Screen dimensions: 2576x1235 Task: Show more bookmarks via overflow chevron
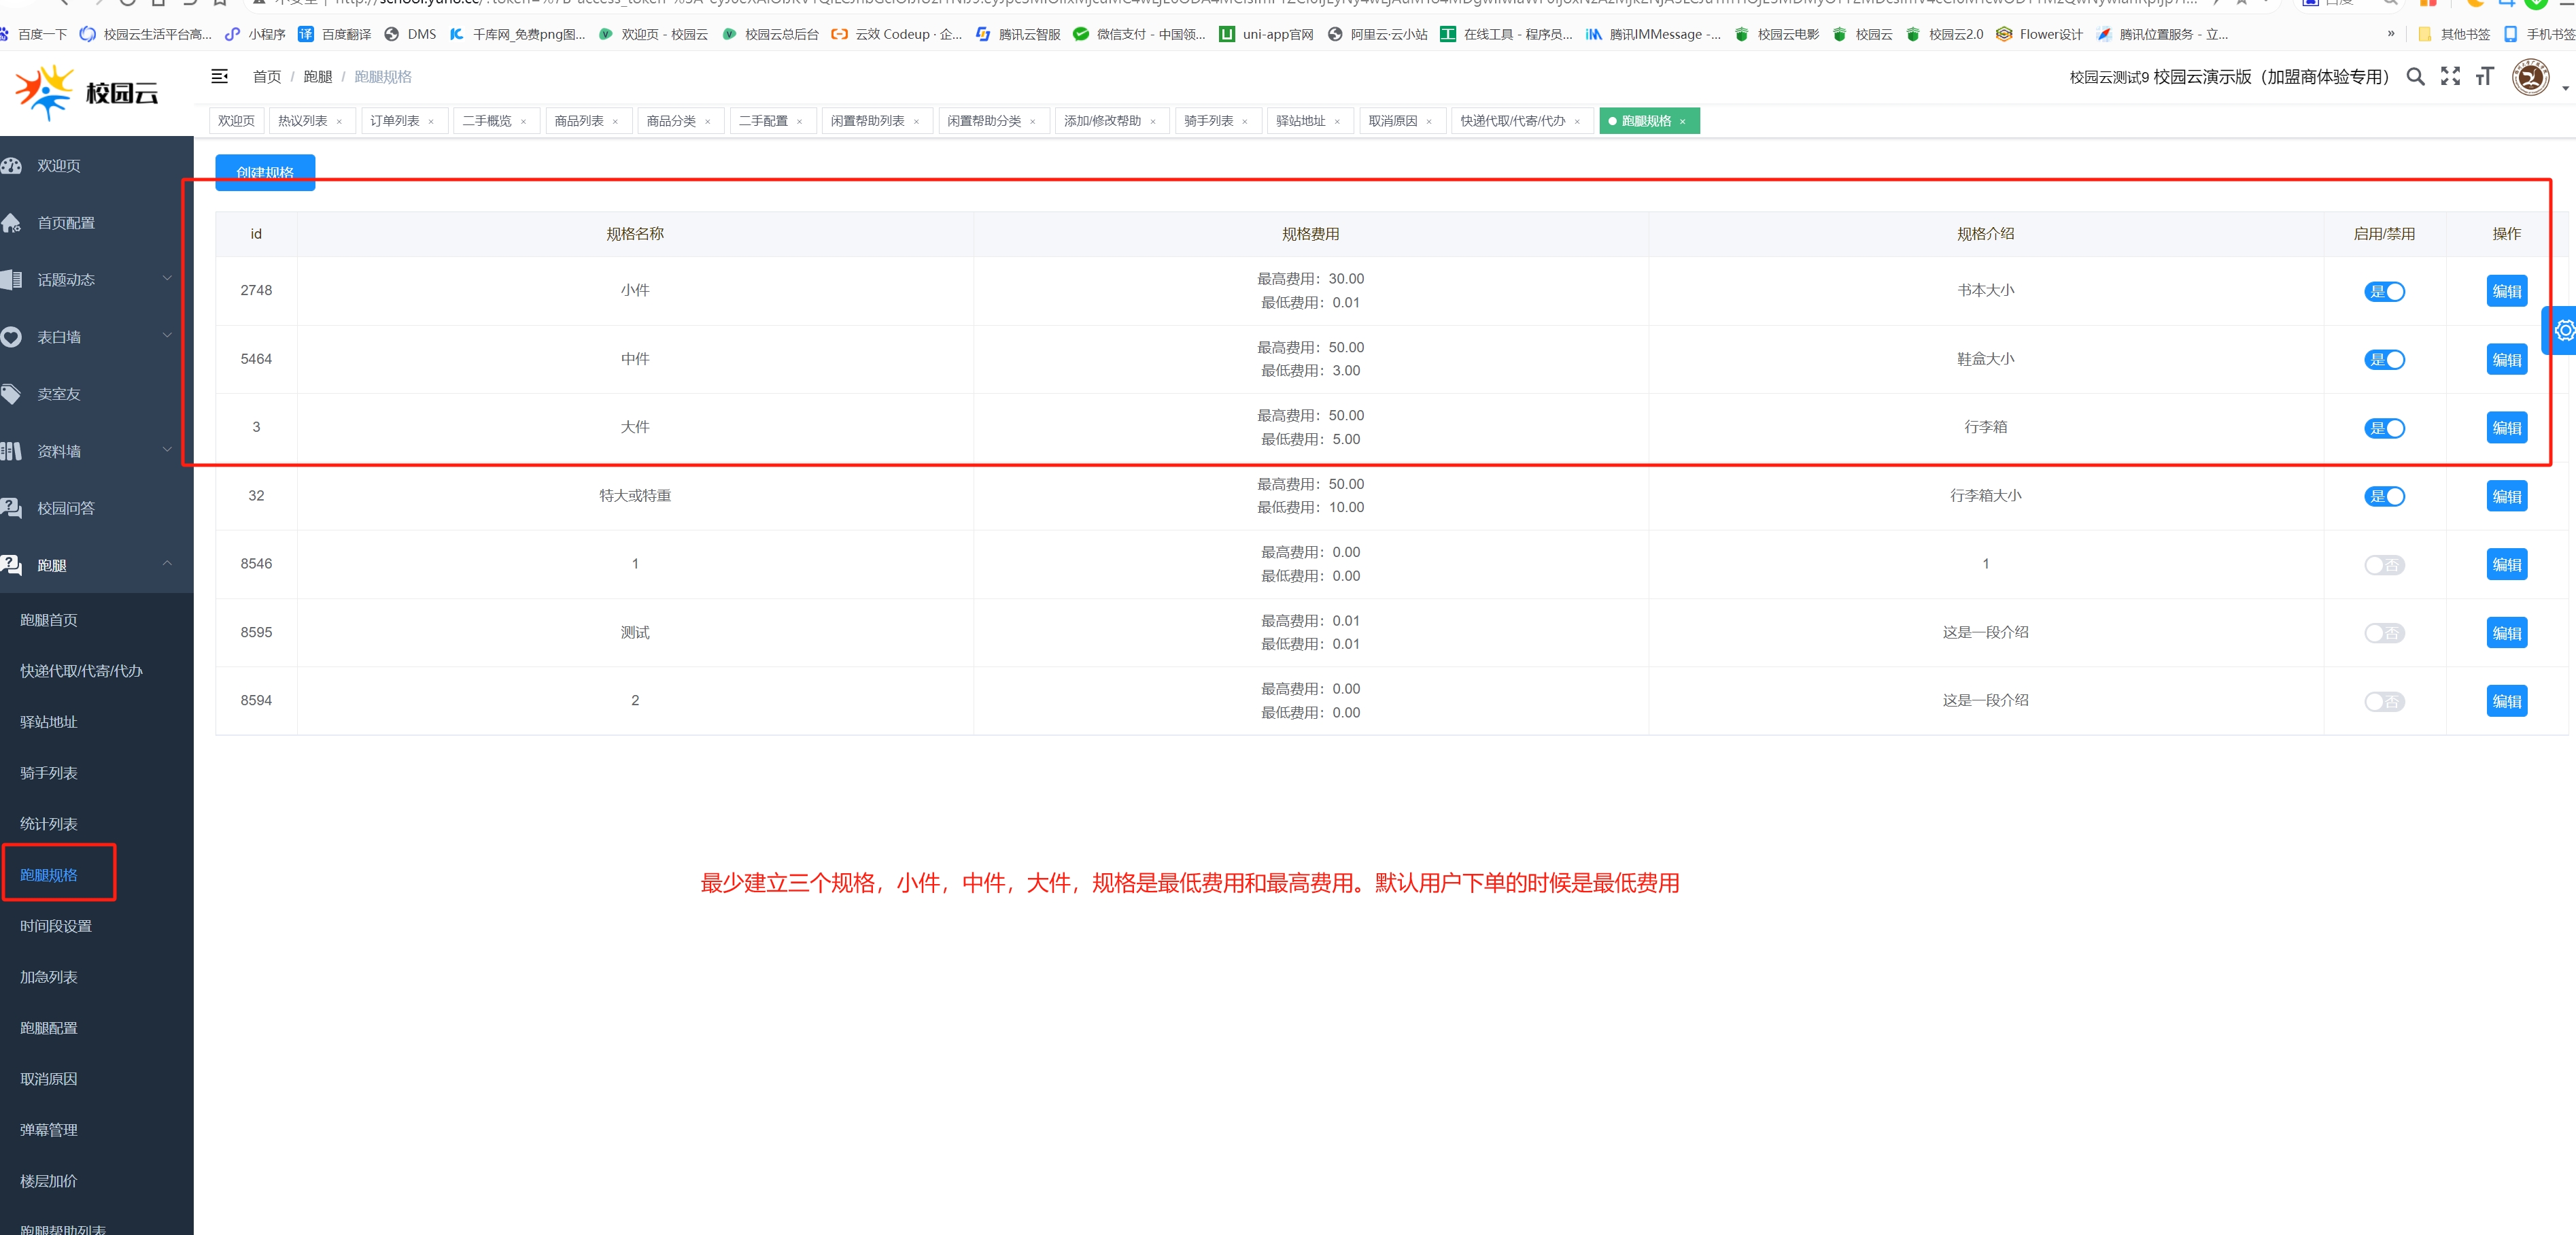[x=2391, y=34]
